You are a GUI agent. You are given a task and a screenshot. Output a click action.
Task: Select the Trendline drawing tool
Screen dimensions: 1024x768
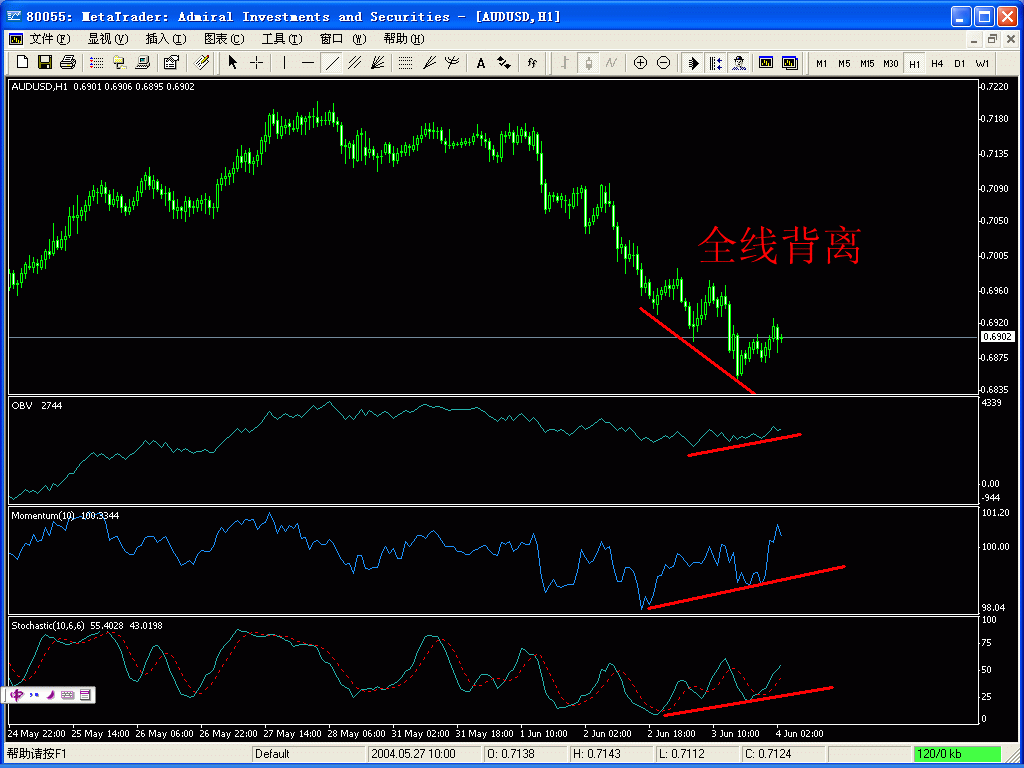(x=332, y=63)
